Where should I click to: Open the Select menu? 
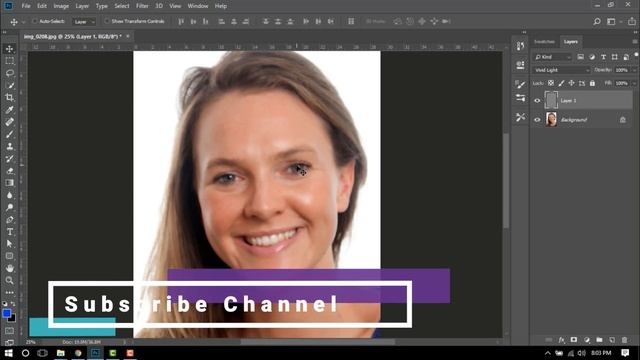pyautogui.click(x=122, y=6)
